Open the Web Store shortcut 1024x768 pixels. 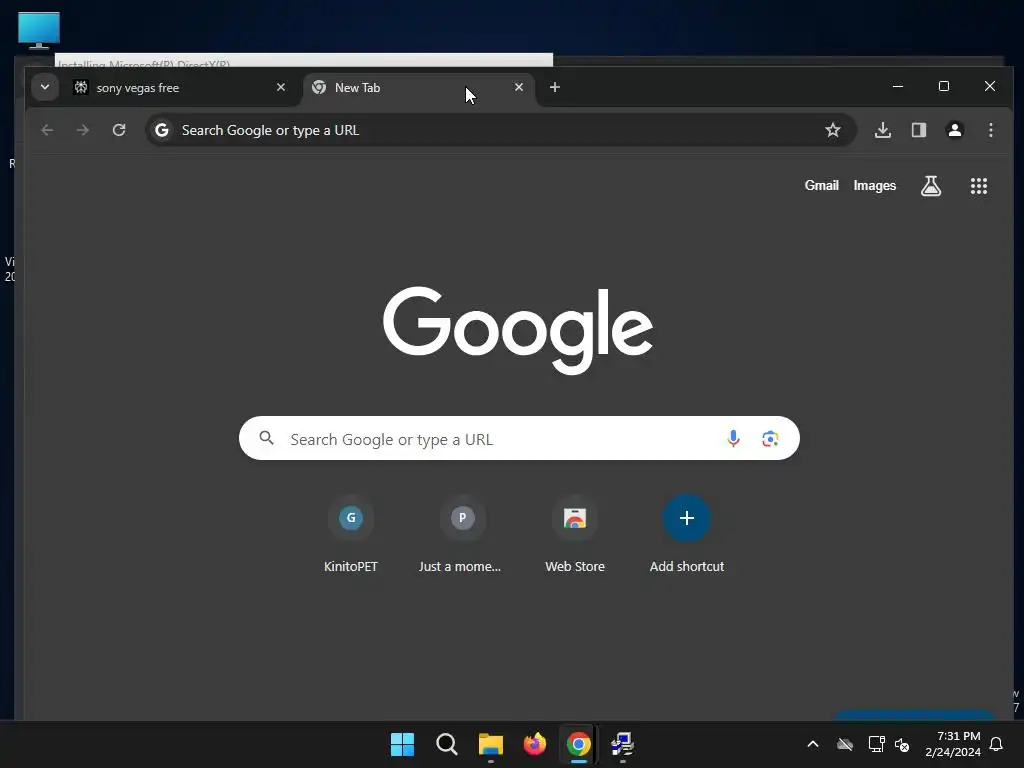(575, 534)
